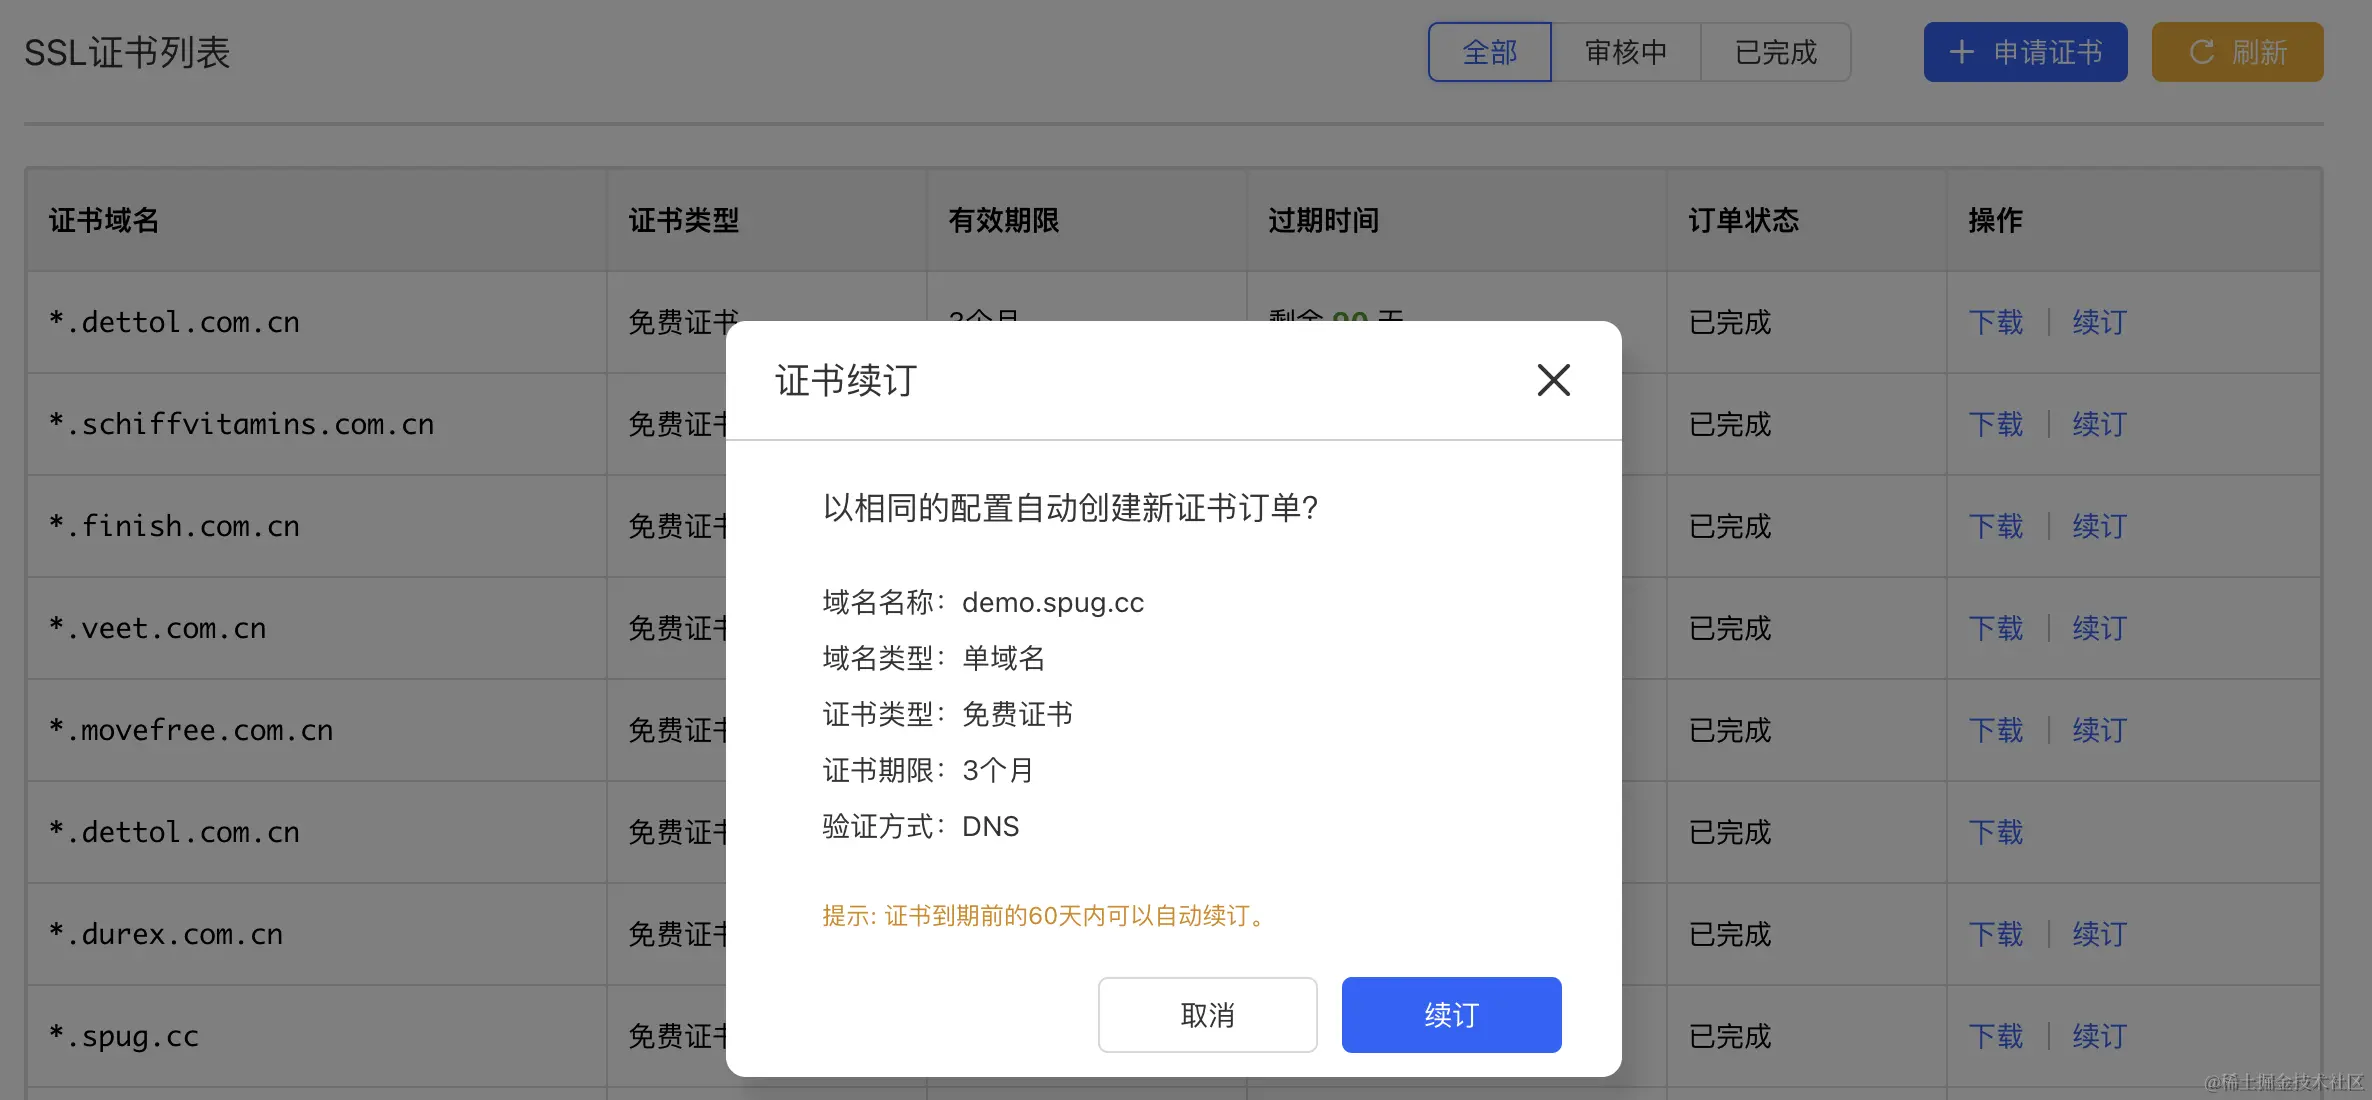This screenshot has width=2372, height=1100.
Task: Download the *.finish.com.cn certificate
Action: pyautogui.click(x=1995, y=526)
